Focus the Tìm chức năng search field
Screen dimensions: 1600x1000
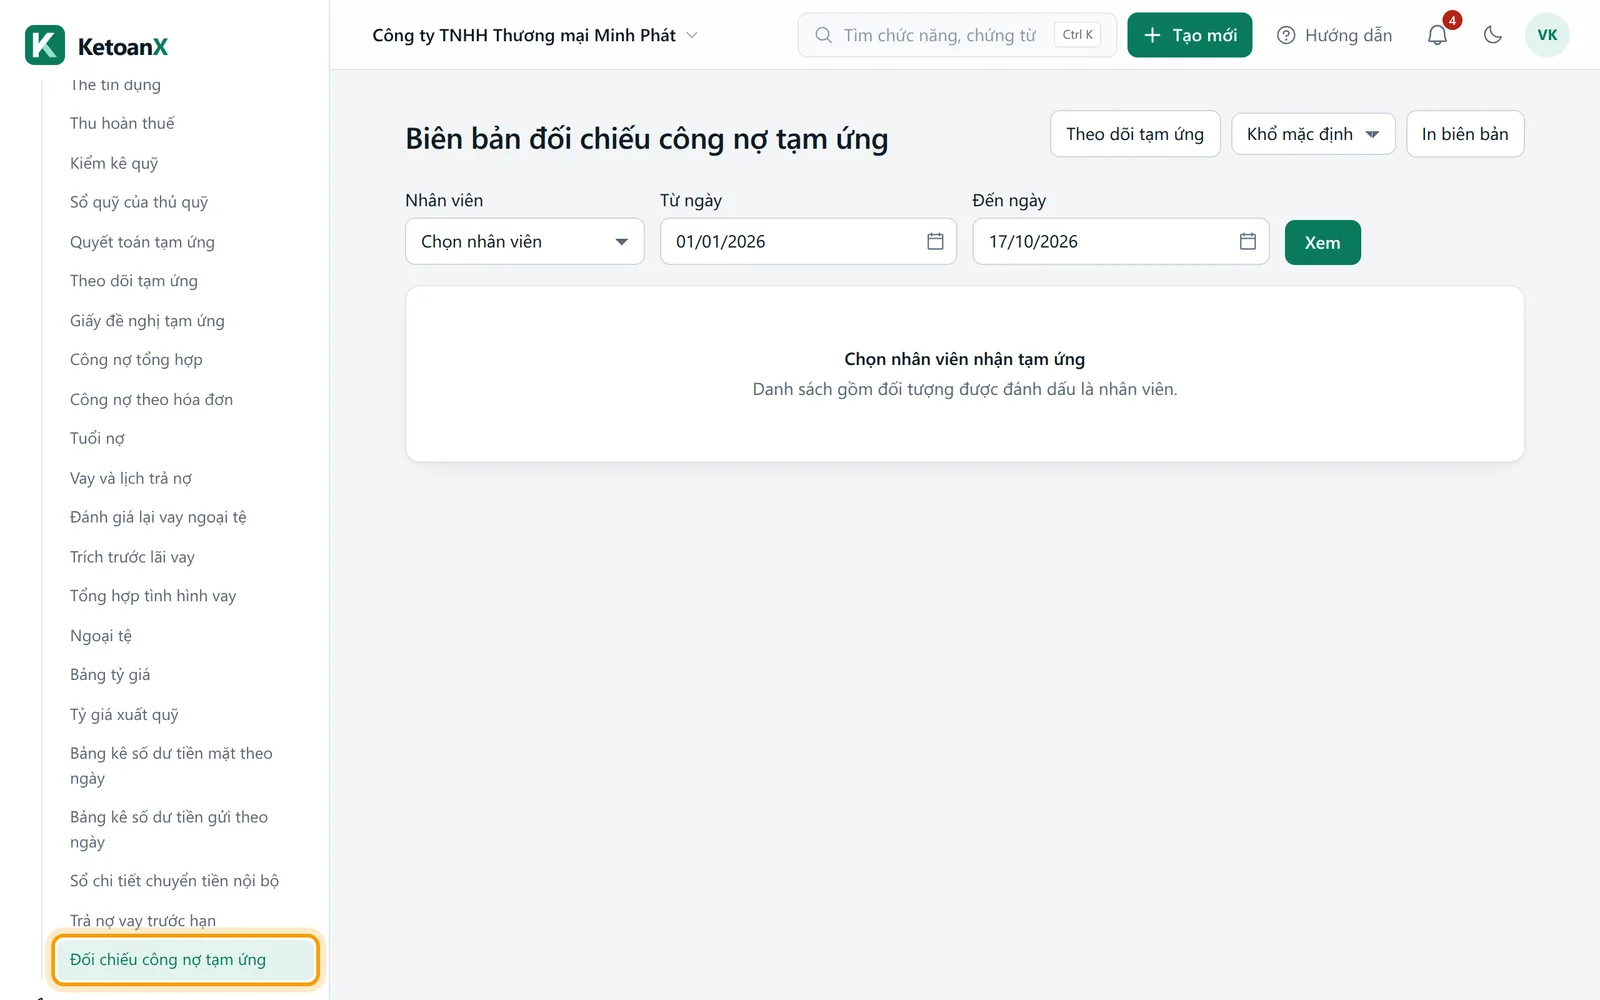click(x=957, y=35)
